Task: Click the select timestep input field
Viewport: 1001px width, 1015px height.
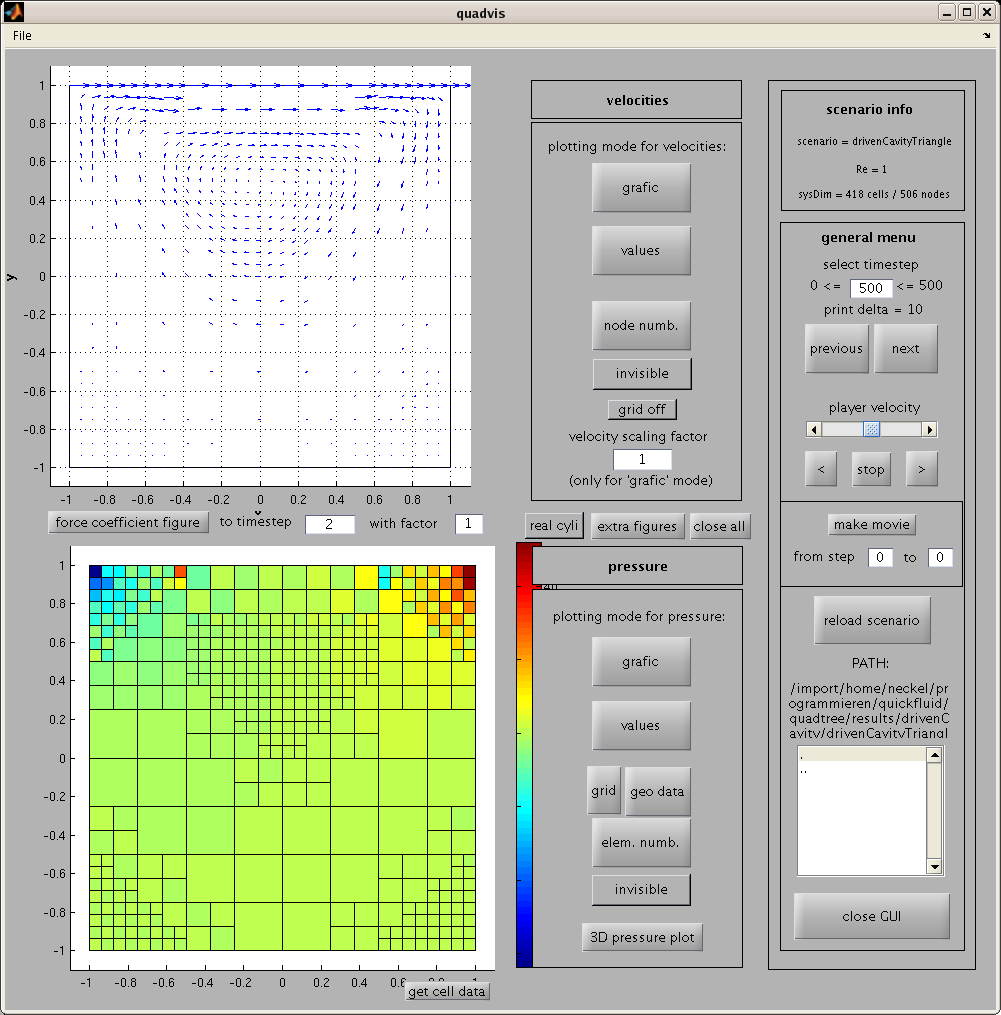Action: tap(871, 287)
